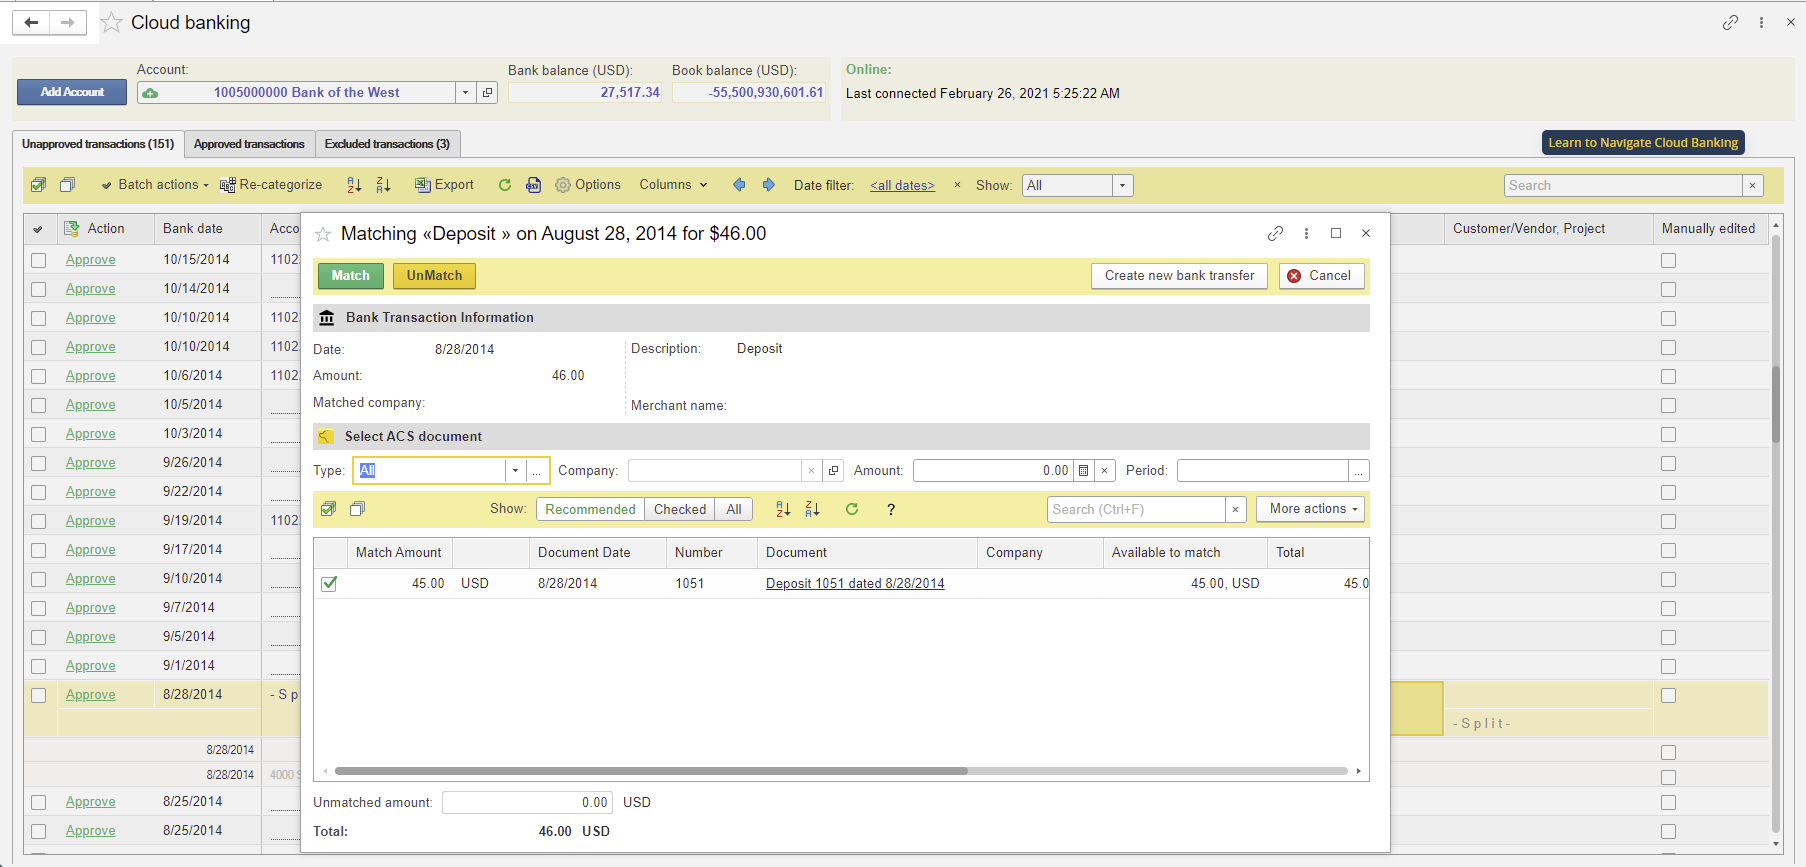Copy link to the Matching dialog

pos(1275,233)
